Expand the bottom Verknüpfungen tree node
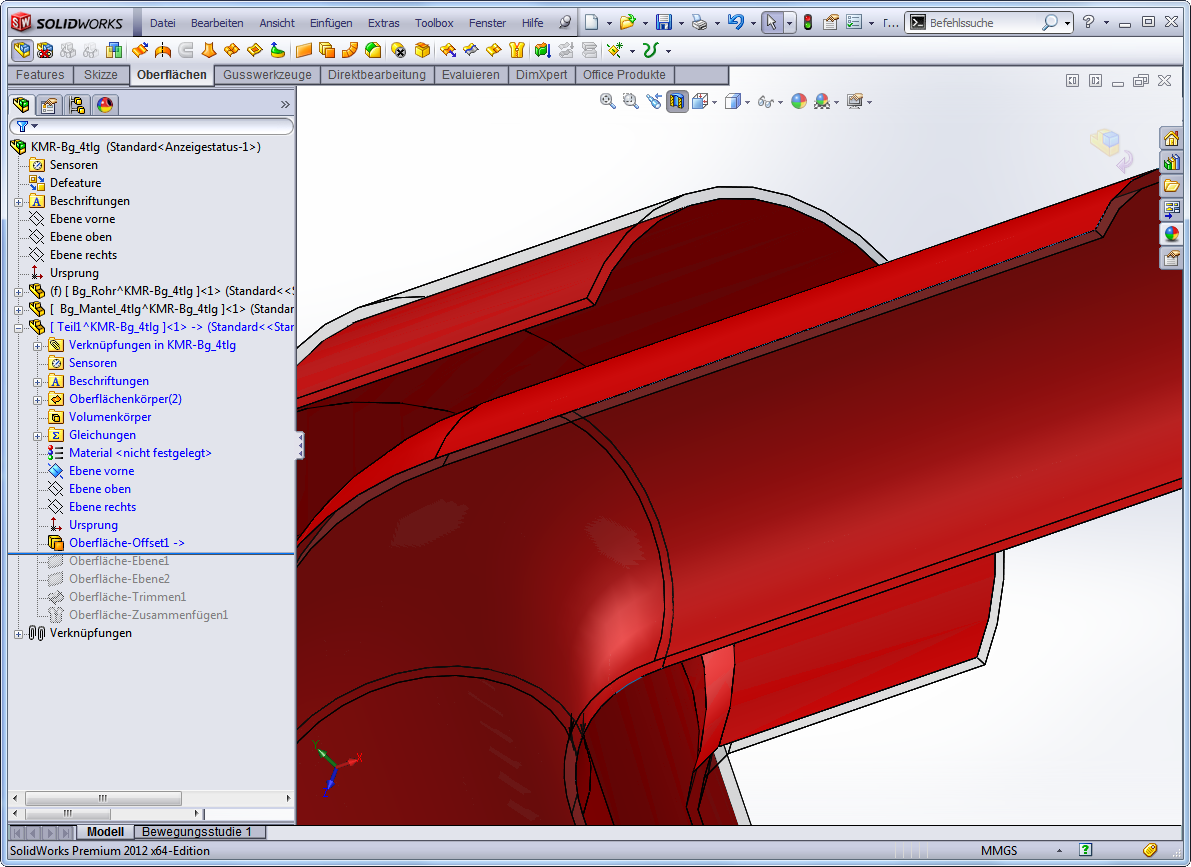1191x867 pixels. tap(19, 633)
